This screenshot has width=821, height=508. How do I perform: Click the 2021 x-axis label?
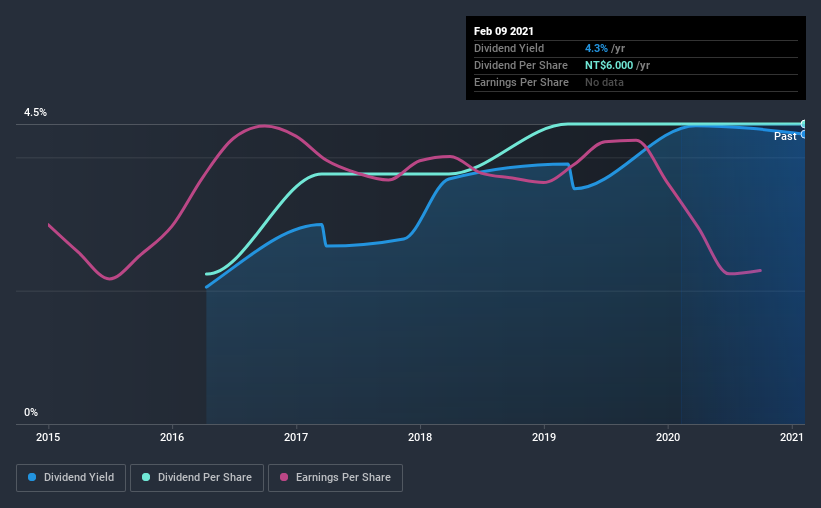pyautogui.click(x=791, y=437)
